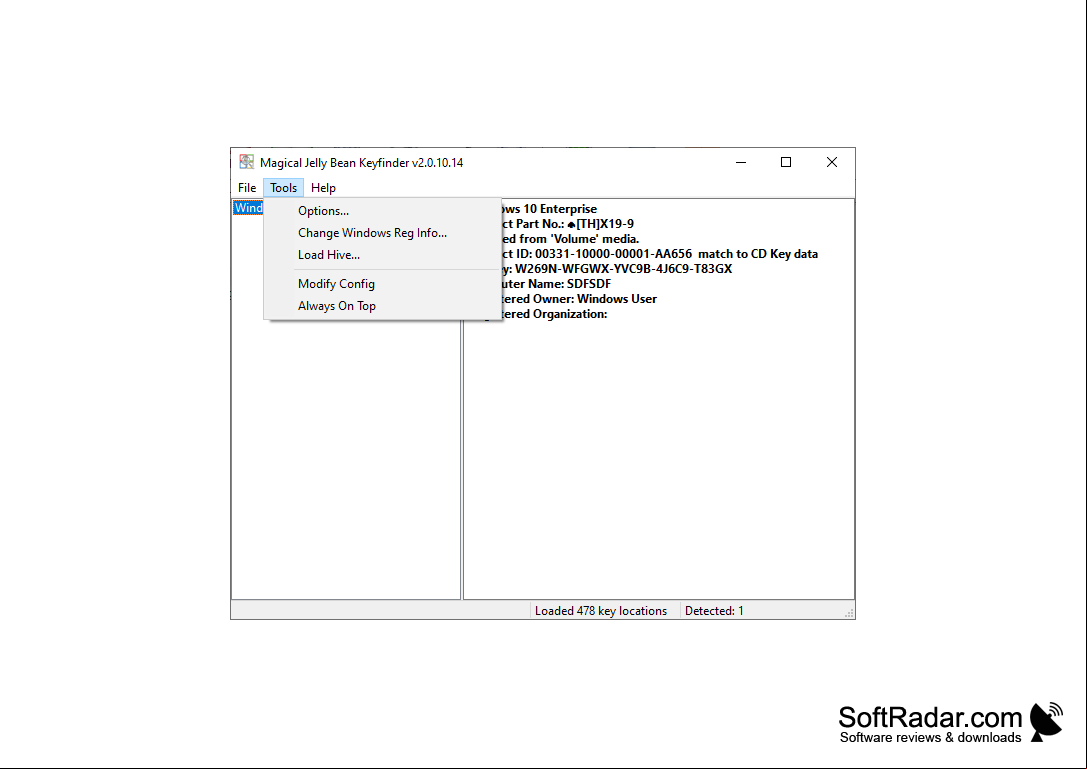Viewport: 1087px width, 769px height.
Task: Toggle Always On Top option
Action: coord(383,306)
